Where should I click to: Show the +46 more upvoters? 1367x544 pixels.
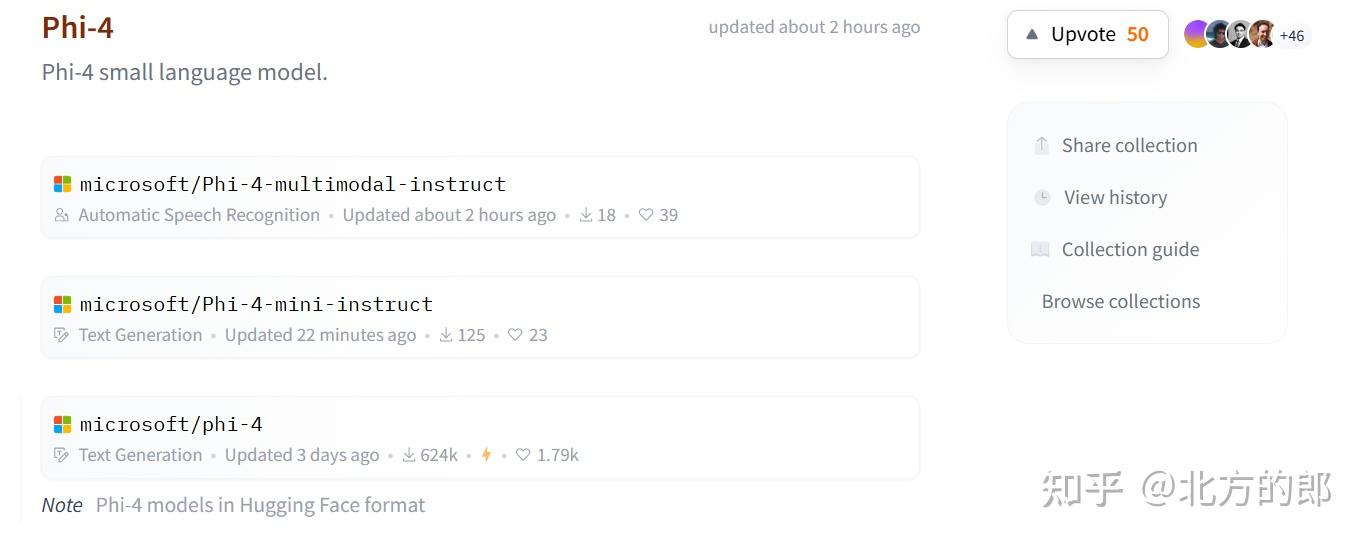(1292, 36)
